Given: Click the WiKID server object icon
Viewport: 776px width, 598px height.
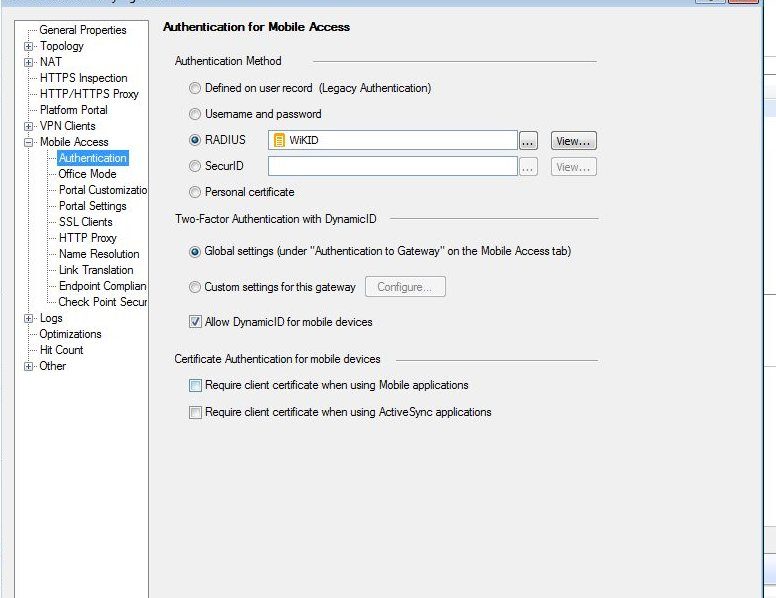Looking at the screenshot, I should (279, 141).
